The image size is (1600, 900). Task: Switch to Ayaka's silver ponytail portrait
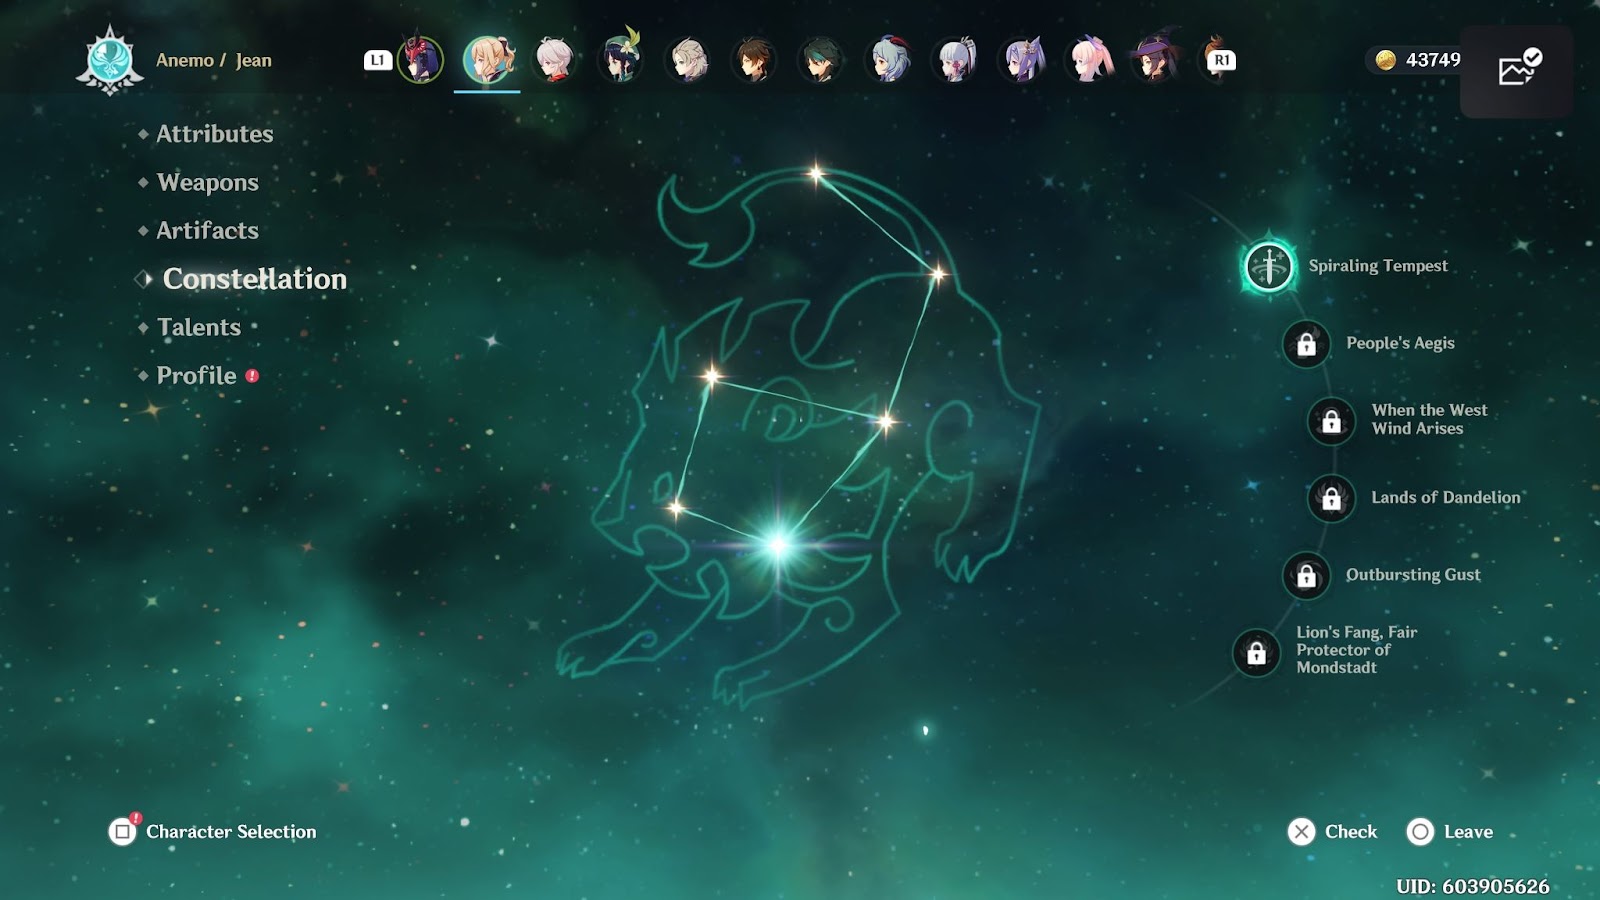[955, 60]
